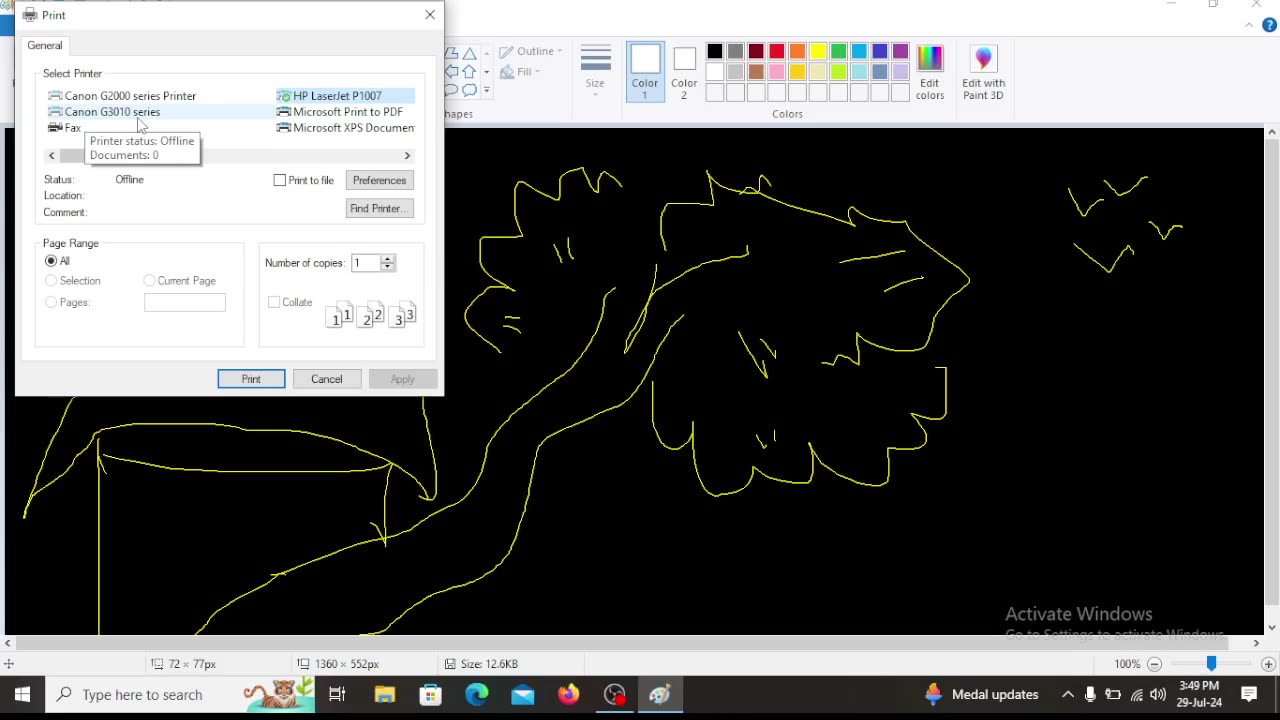Open the Windows Start menu
Viewport: 1280px width, 720px height.
[22, 694]
